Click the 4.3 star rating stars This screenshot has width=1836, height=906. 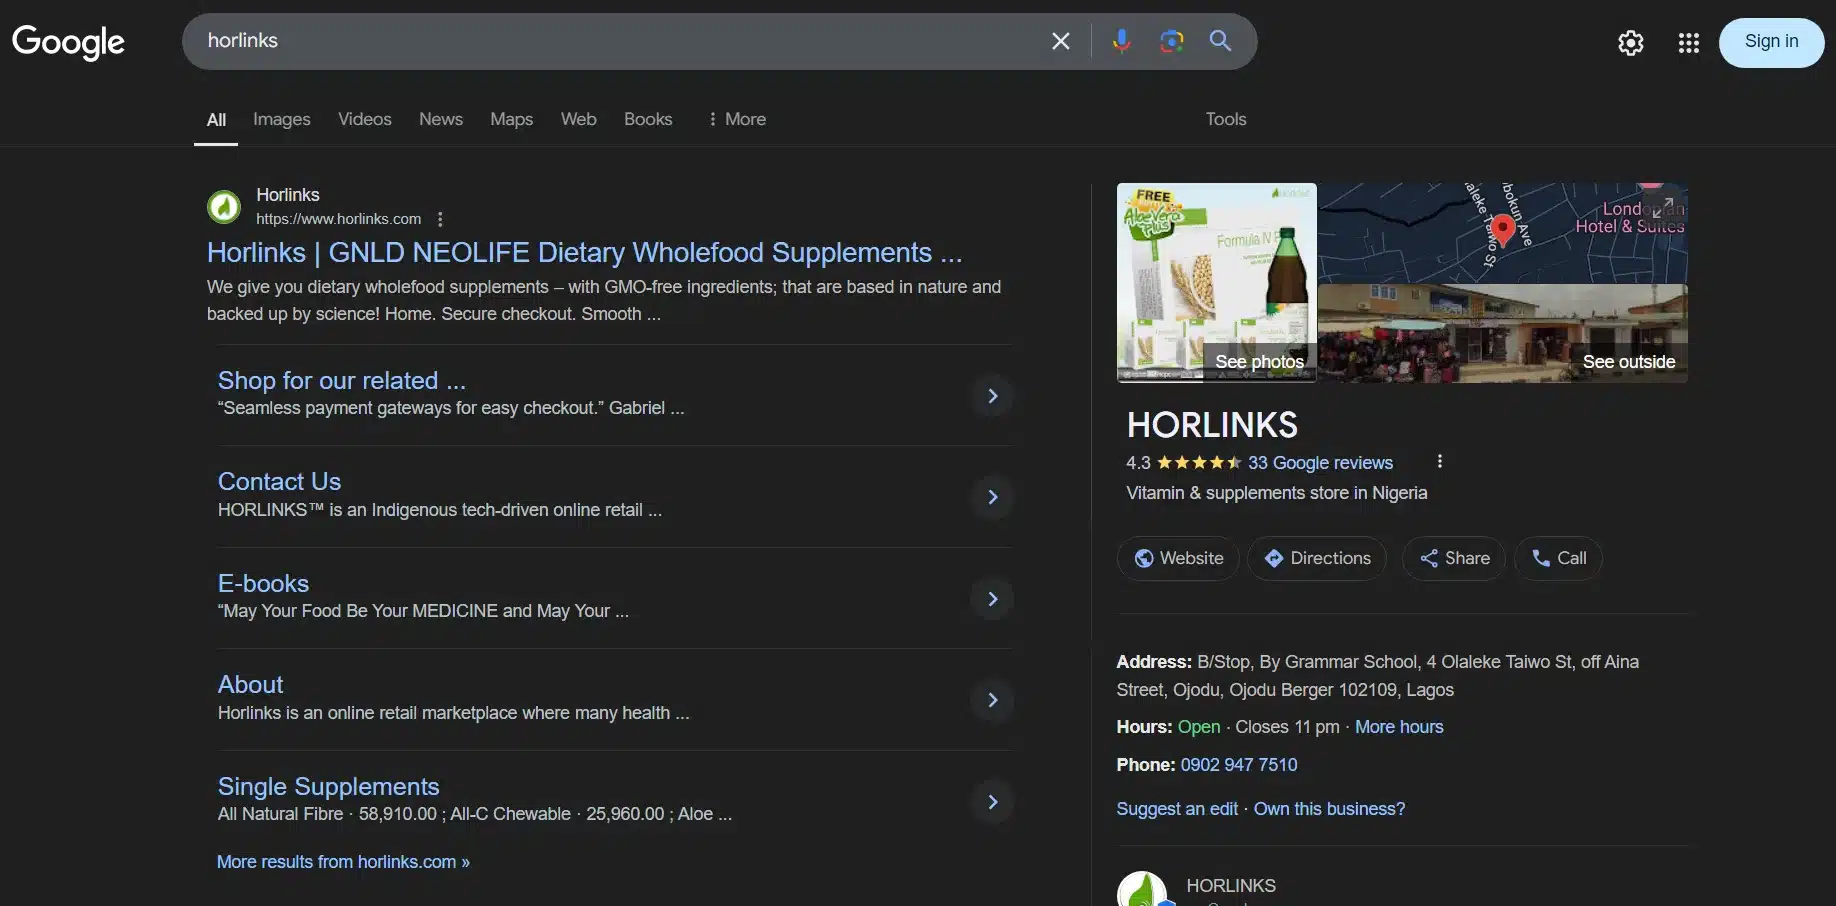[x=1199, y=463]
